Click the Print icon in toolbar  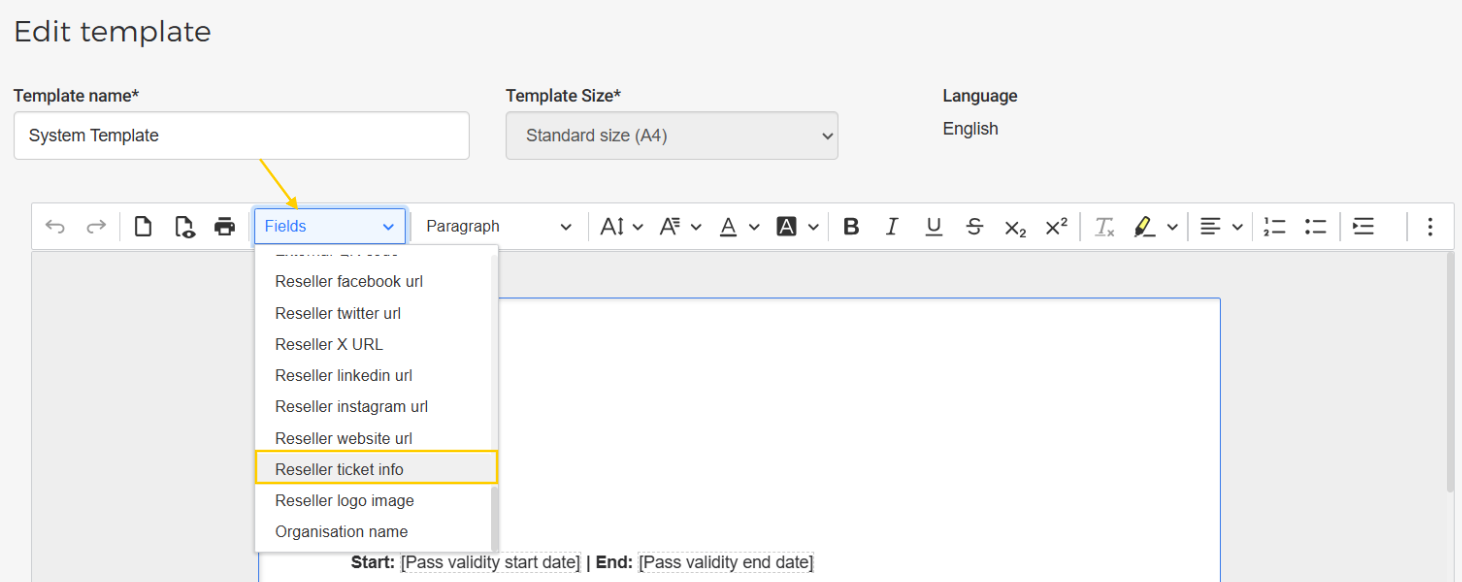(x=225, y=227)
